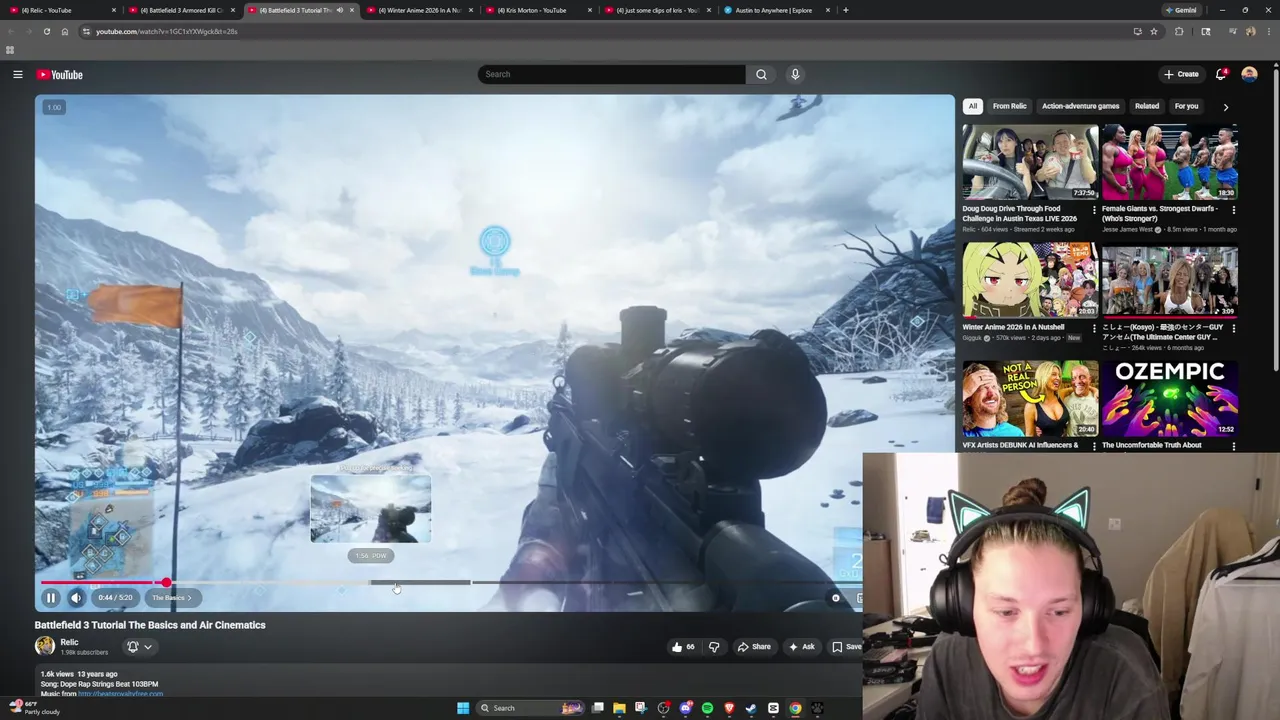Open the Windows Start menu
The height and width of the screenshot is (720, 1280).
[x=463, y=708]
